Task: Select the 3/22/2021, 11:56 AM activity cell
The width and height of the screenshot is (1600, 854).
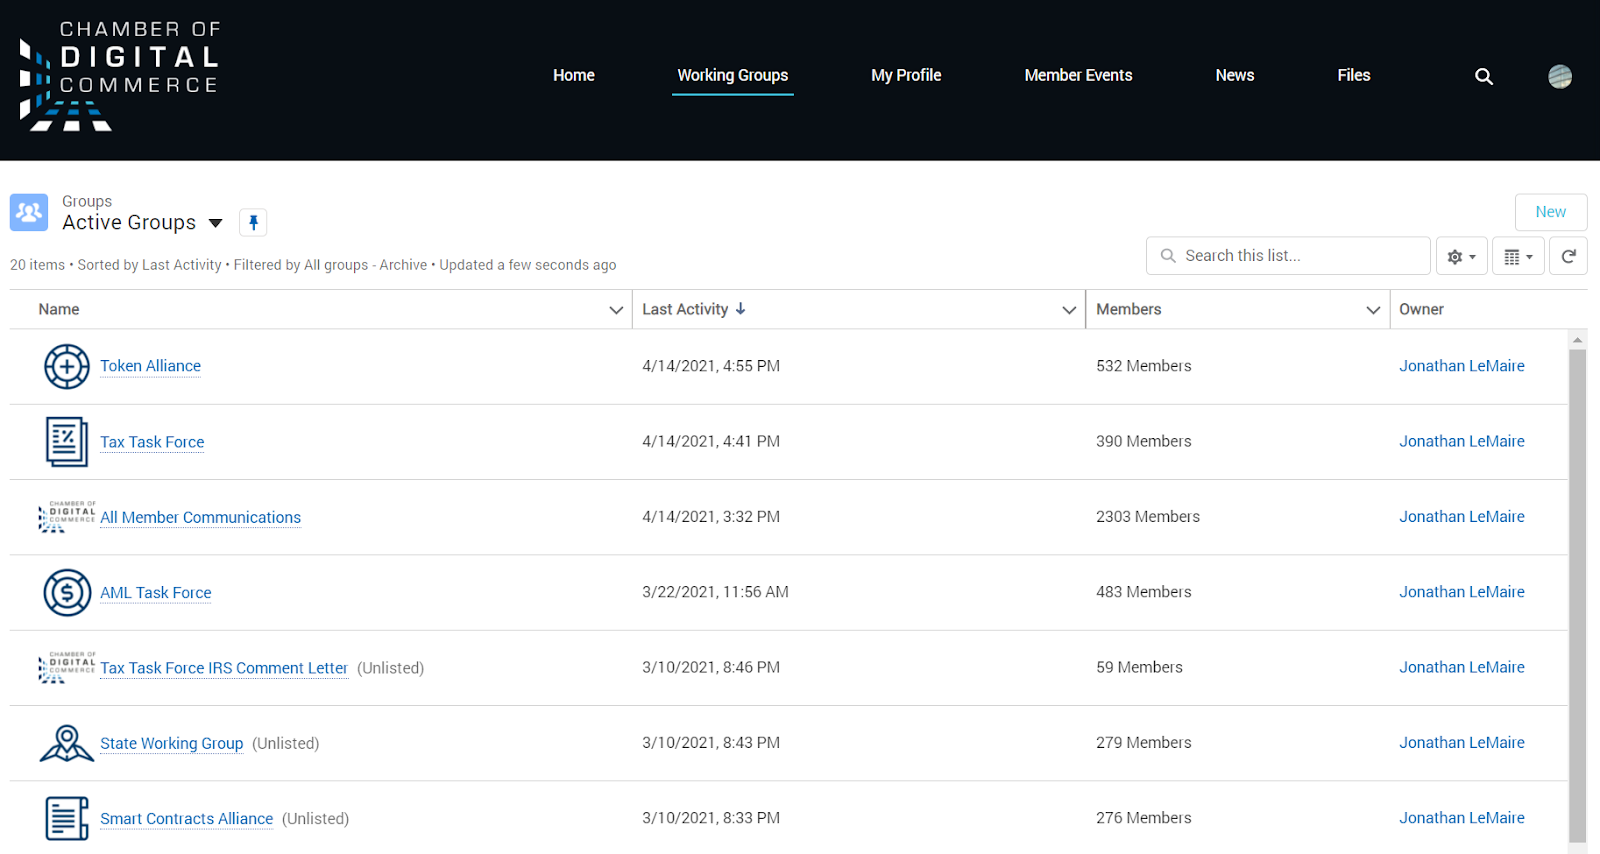Action: click(715, 592)
